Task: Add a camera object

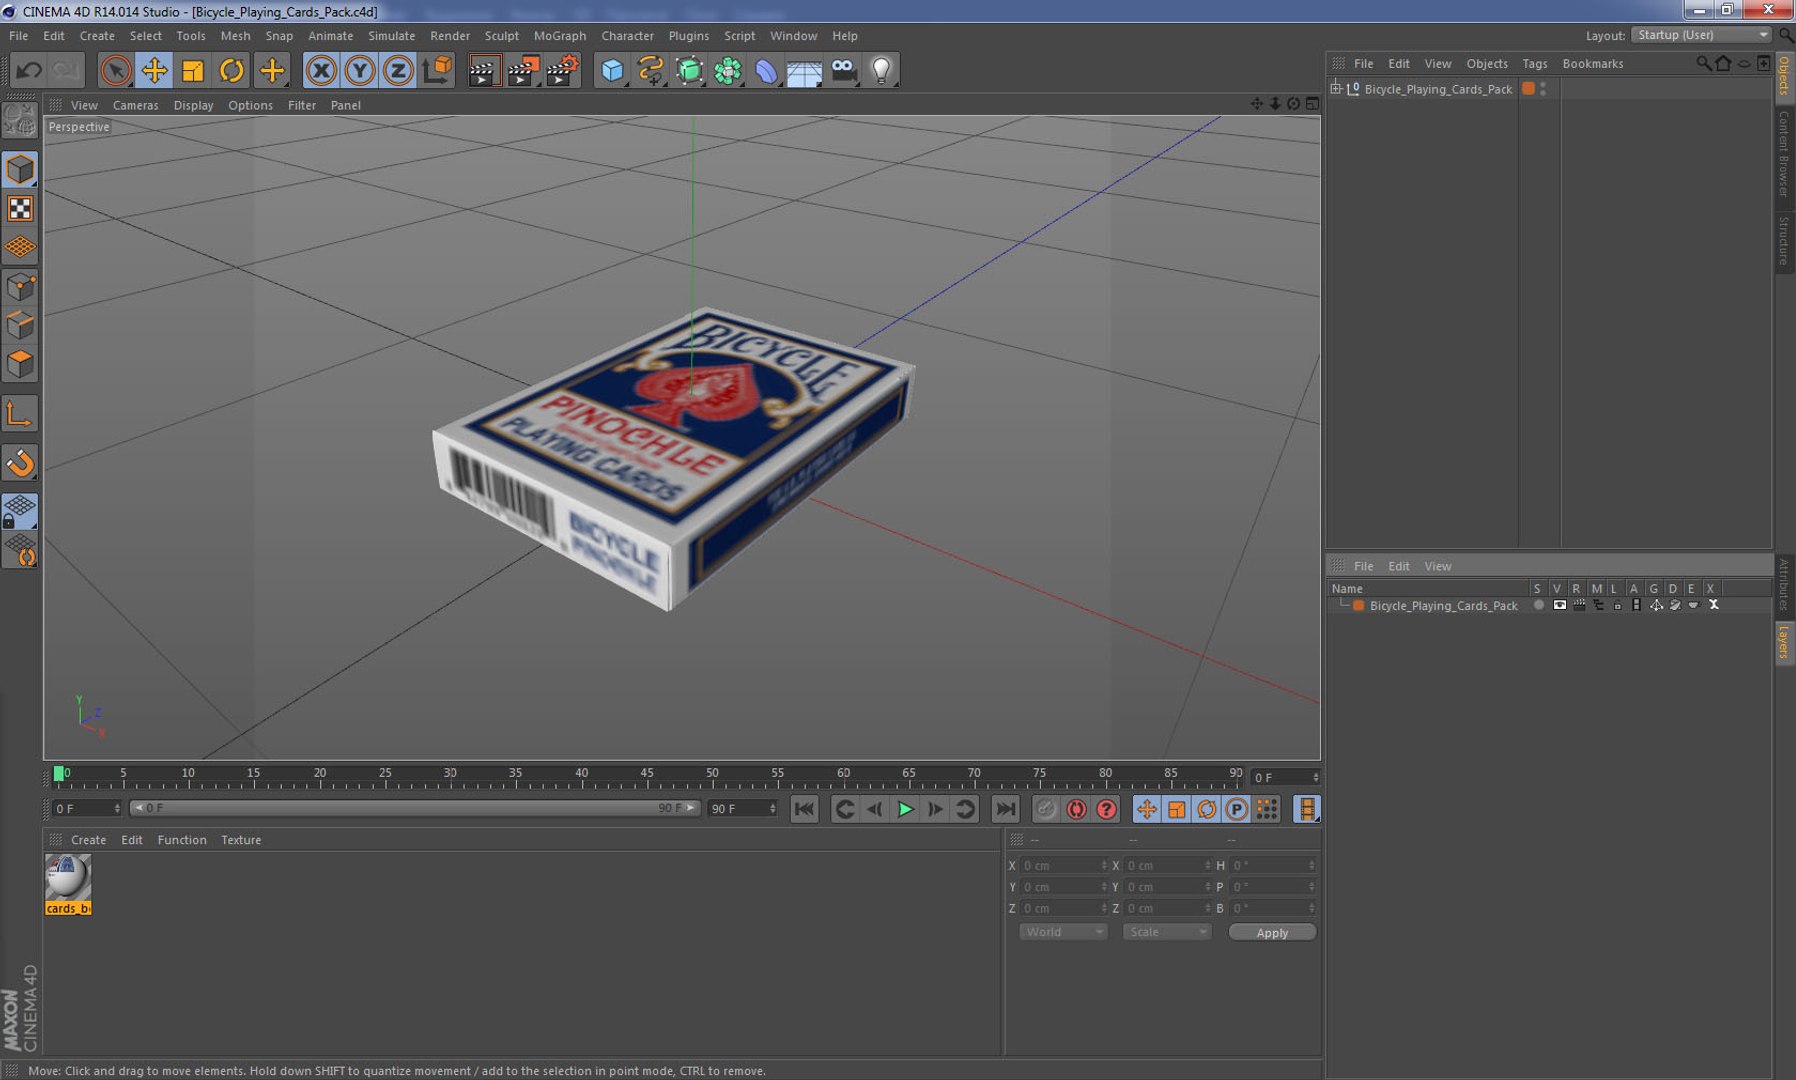Action: point(843,70)
